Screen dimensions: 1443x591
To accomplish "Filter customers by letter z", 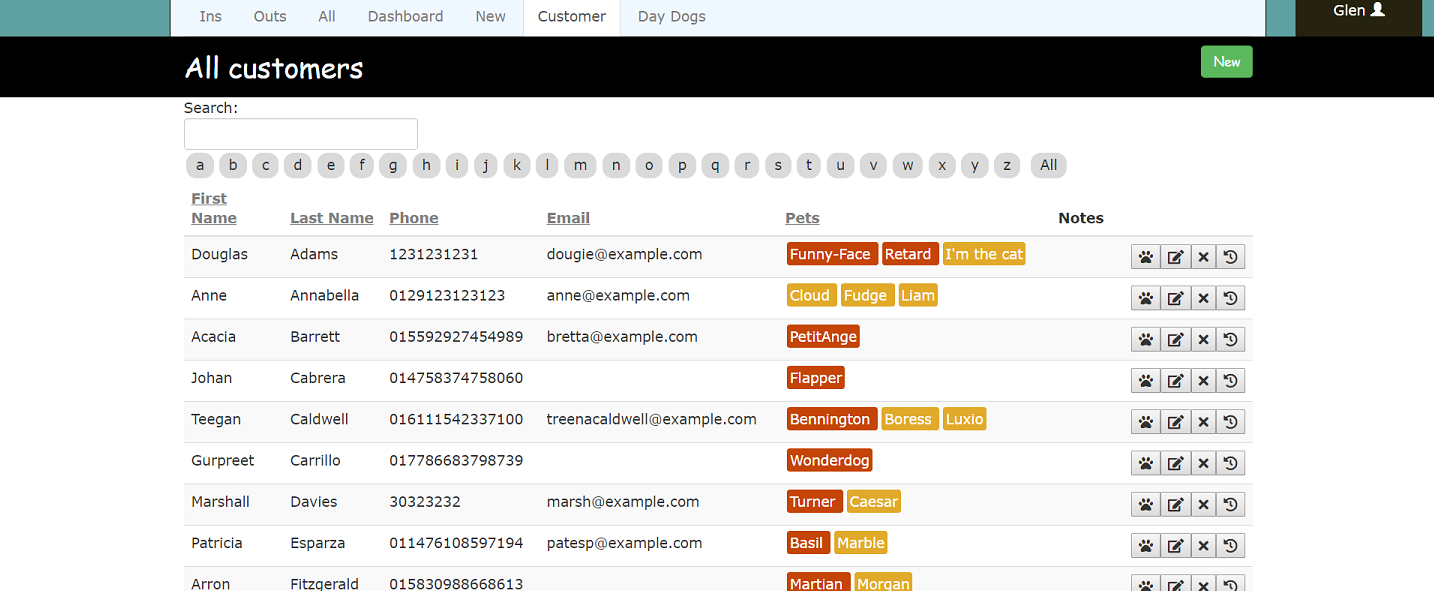I will [x=1007, y=165].
